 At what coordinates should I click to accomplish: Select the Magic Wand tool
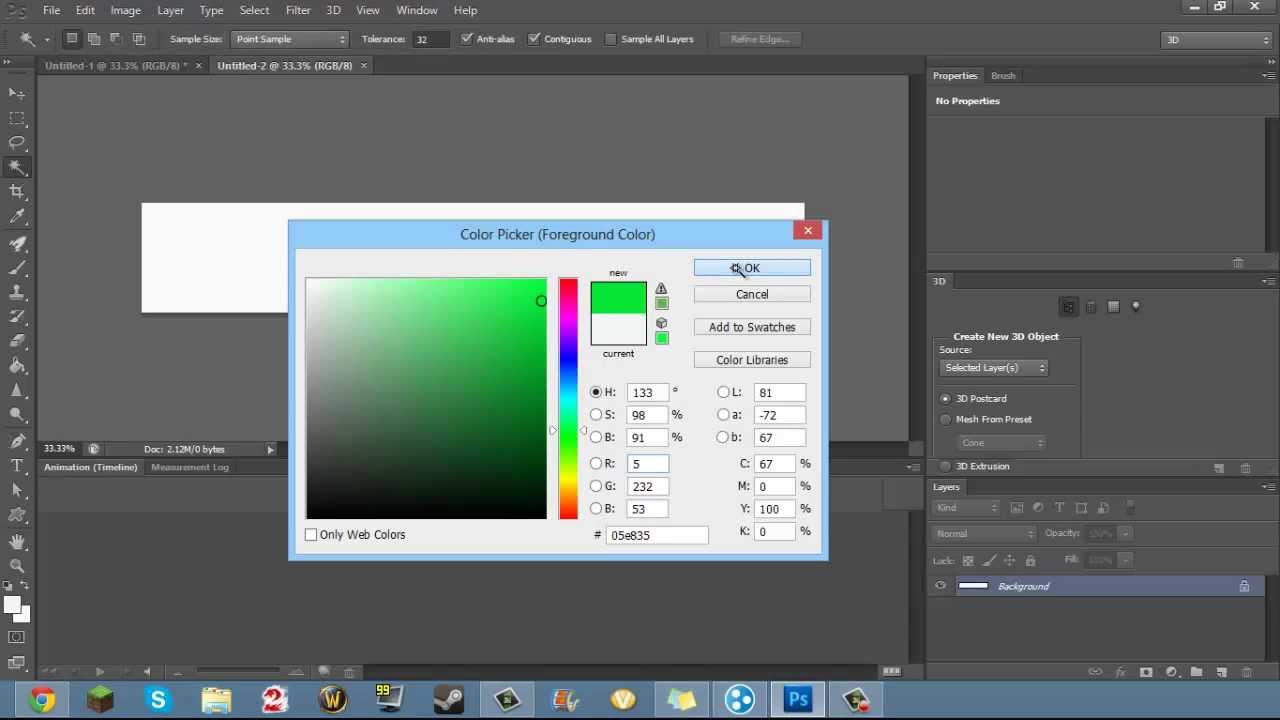coord(17,167)
